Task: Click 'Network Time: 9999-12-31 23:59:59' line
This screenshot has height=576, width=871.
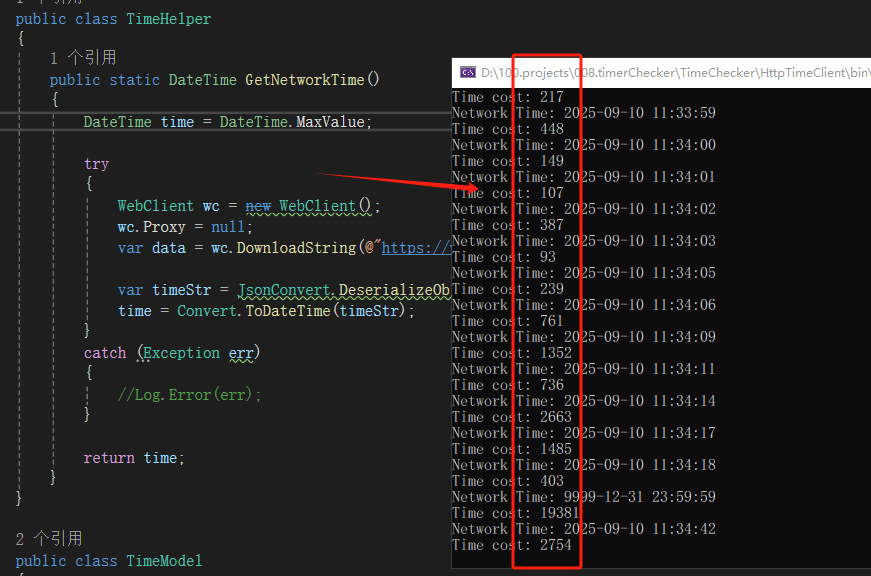Action: tap(584, 497)
